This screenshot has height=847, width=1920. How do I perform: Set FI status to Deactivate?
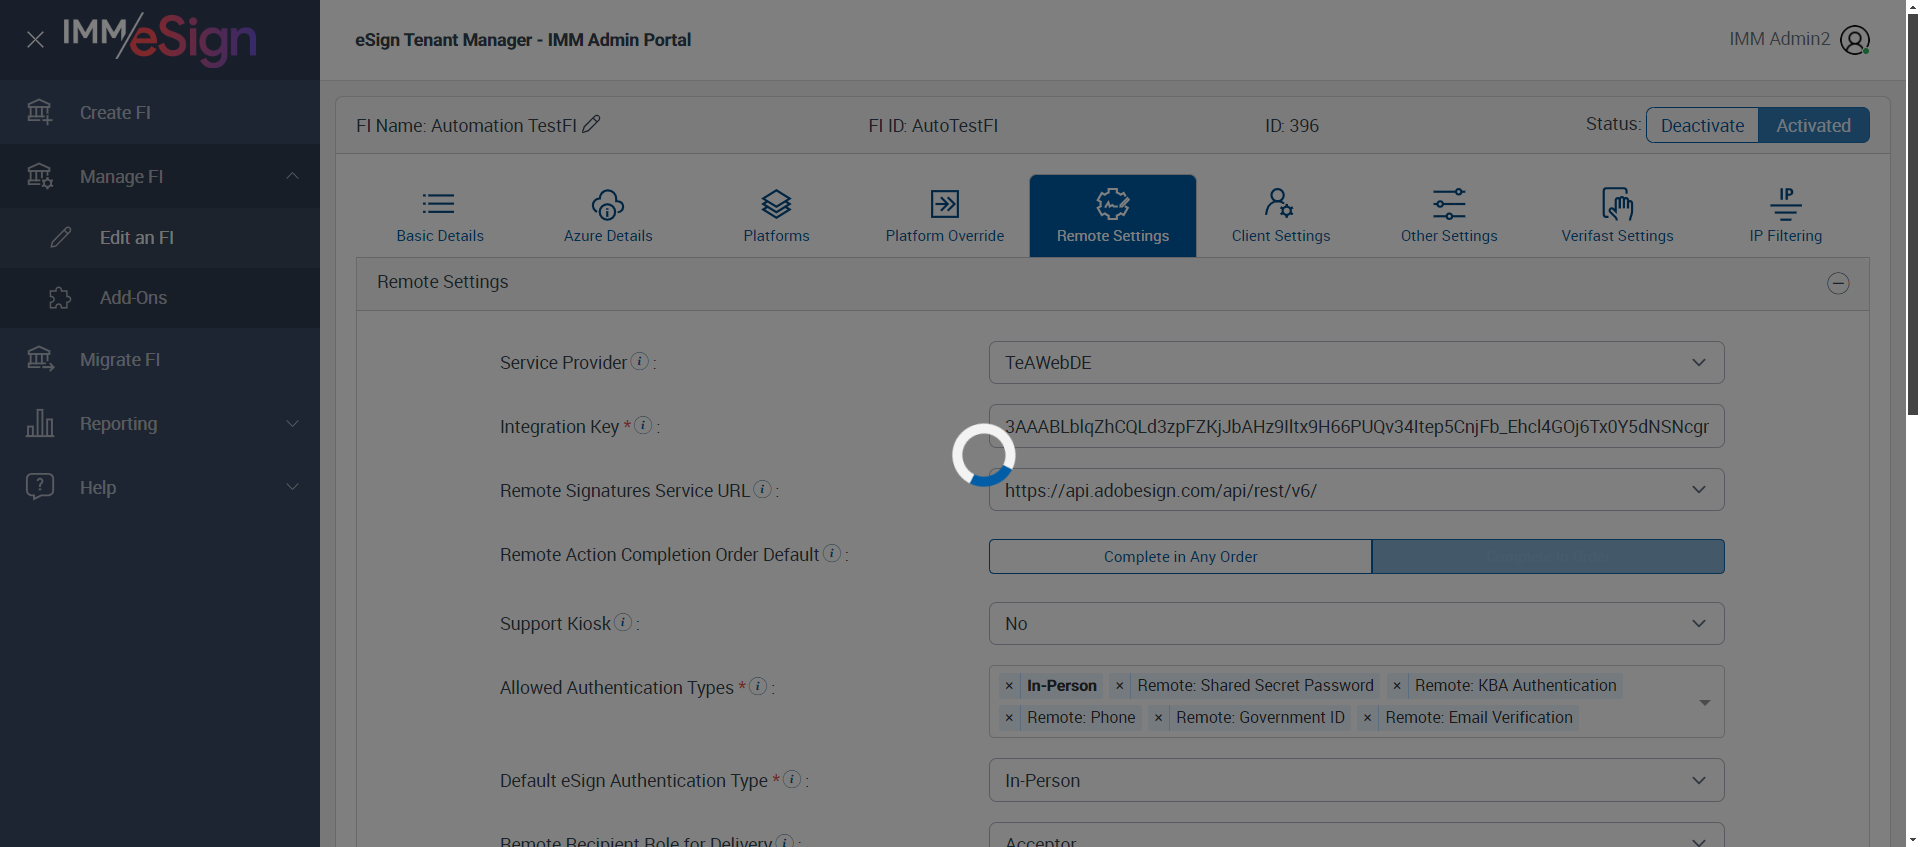(x=1702, y=125)
